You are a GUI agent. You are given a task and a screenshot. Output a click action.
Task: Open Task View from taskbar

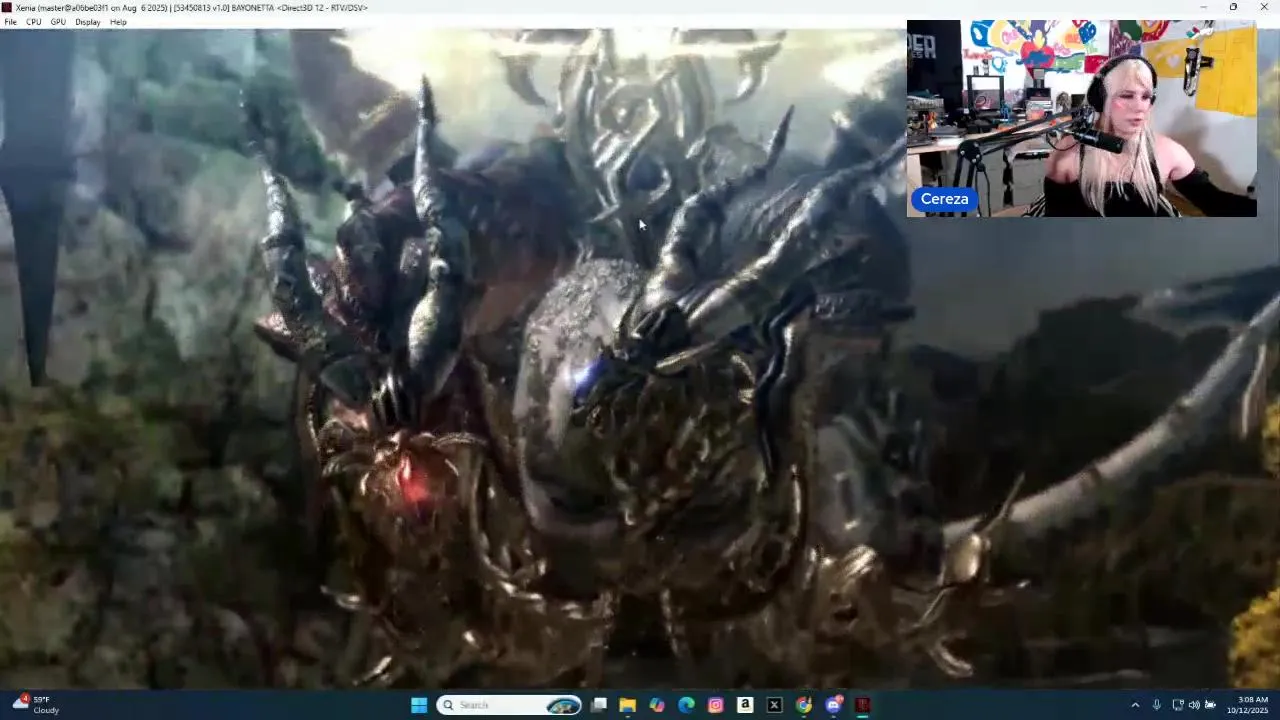tap(599, 705)
